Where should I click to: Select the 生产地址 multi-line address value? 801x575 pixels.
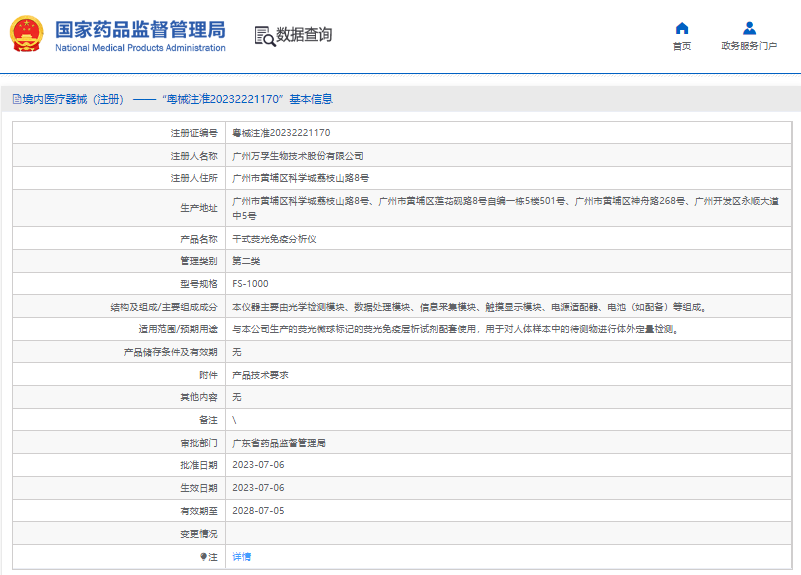tap(506, 208)
